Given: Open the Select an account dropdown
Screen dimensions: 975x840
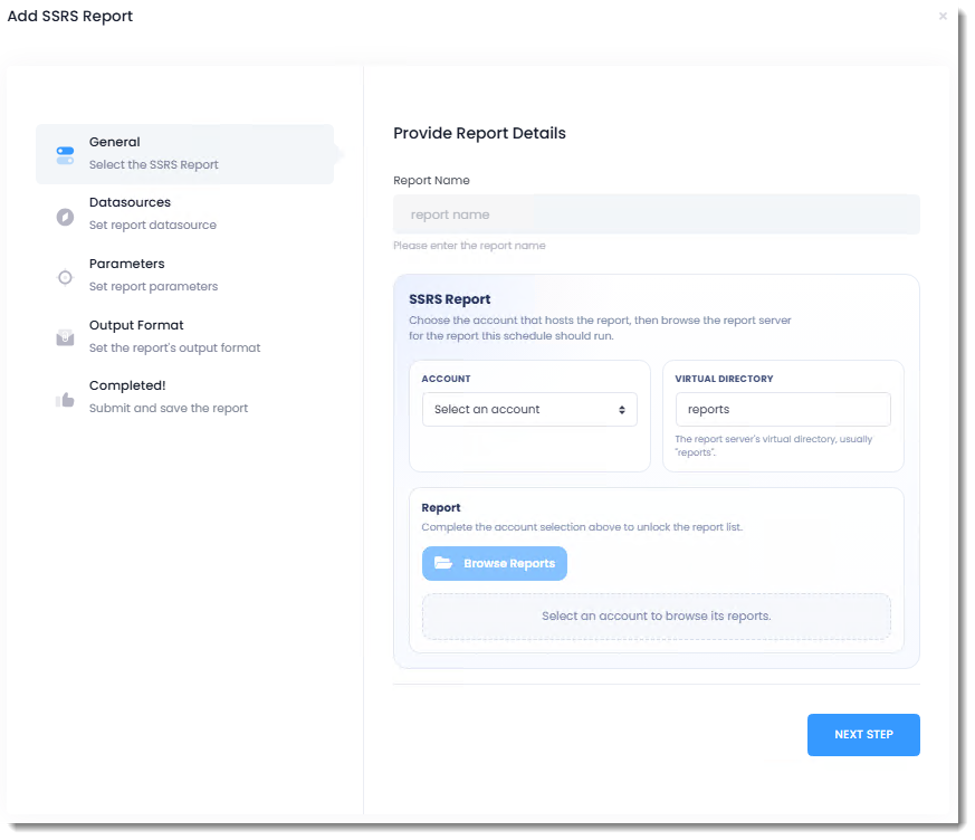Looking at the screenshot, I should (x=530, y=409).
